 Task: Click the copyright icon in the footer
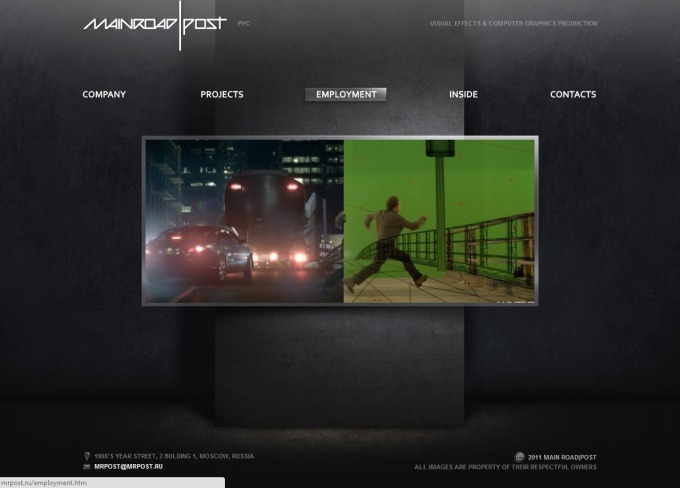click(519, 457)
